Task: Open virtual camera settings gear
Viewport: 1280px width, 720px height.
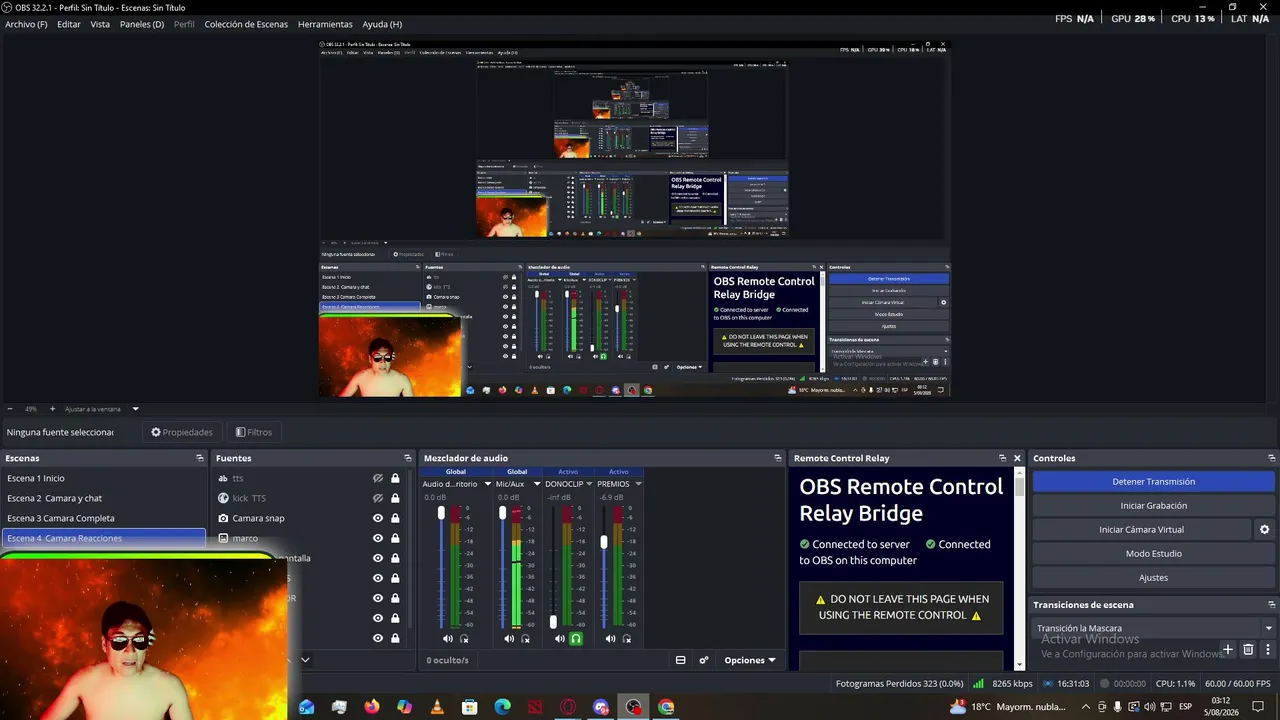Action: coord(1264,530)
